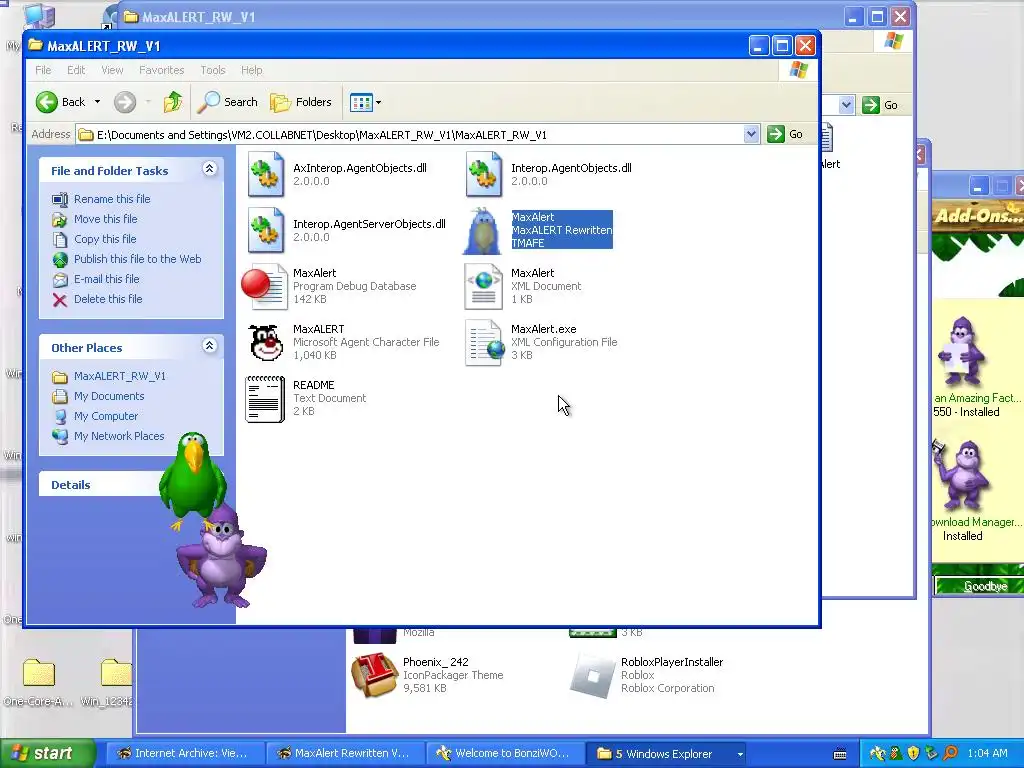
Task: Select README text document icon
Action: [264, 399]
